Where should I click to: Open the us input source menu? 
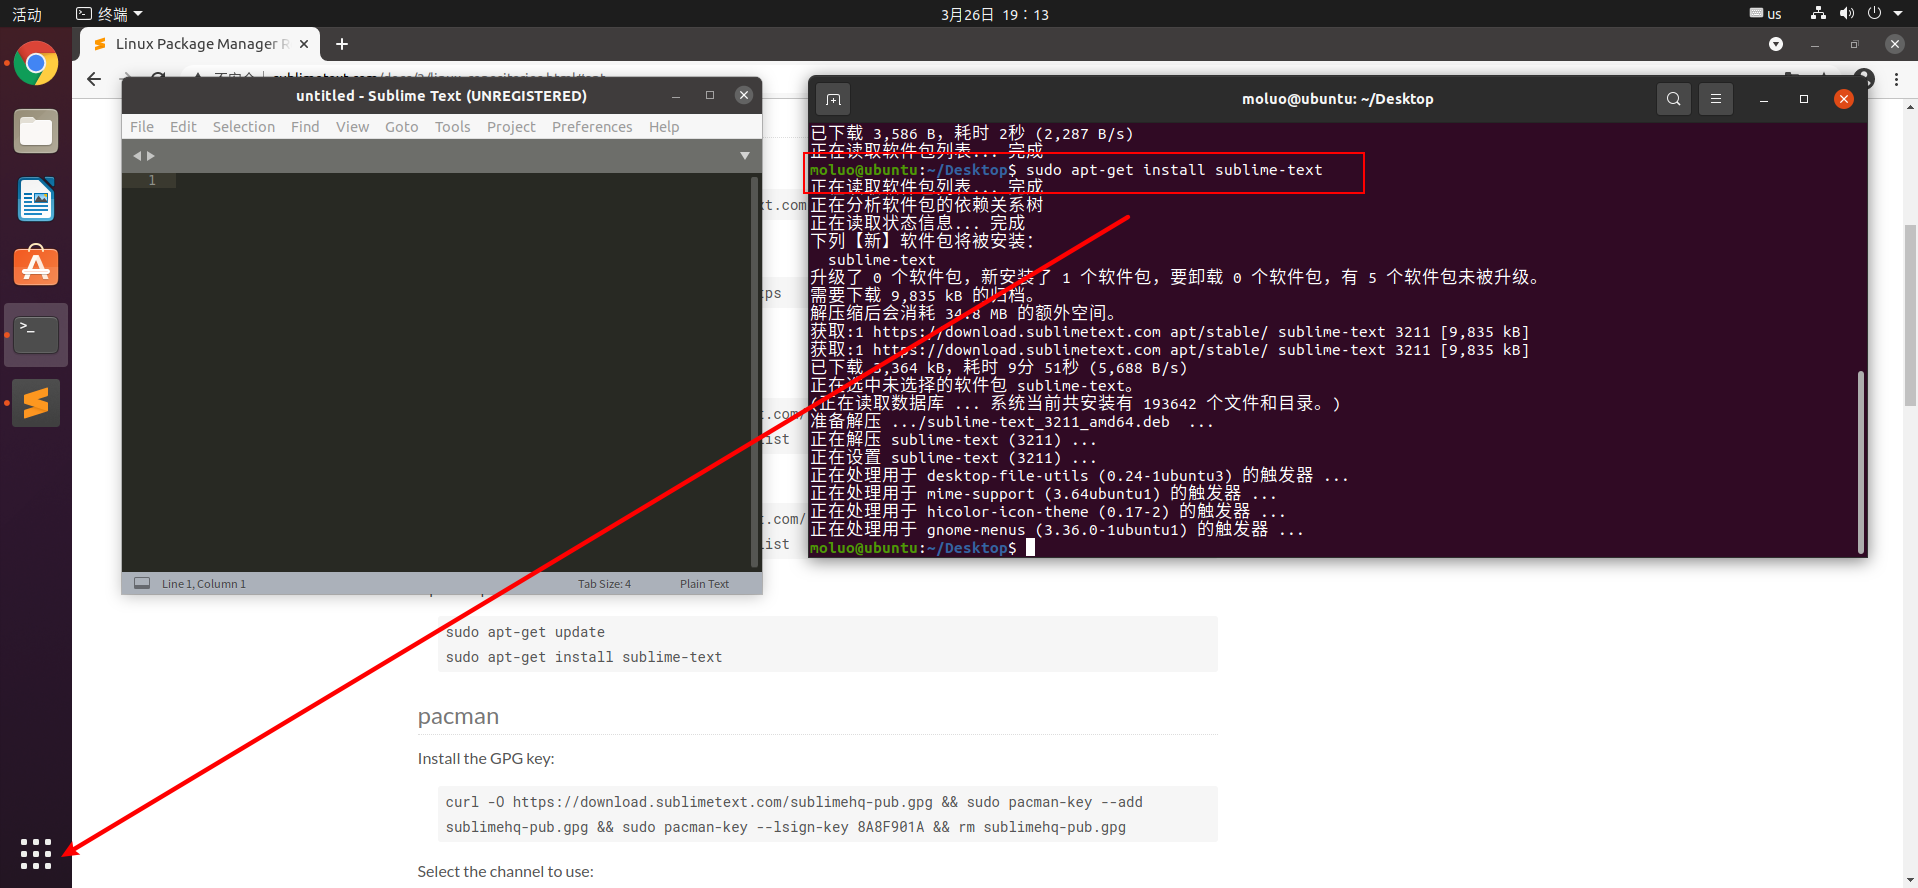1766,14
